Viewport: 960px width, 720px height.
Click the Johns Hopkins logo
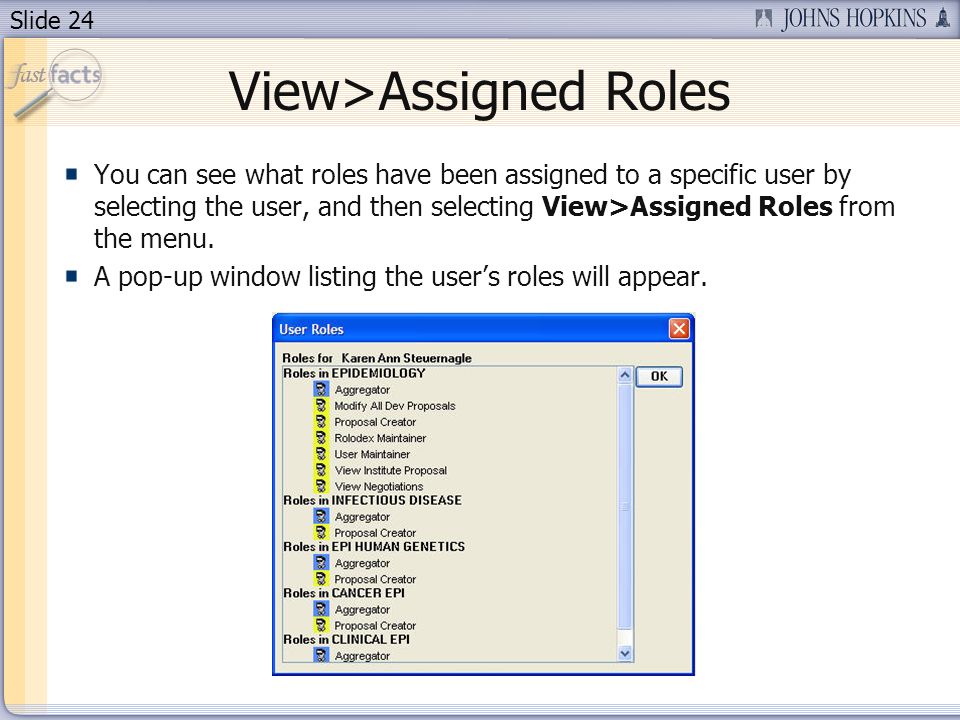(852, 18)
